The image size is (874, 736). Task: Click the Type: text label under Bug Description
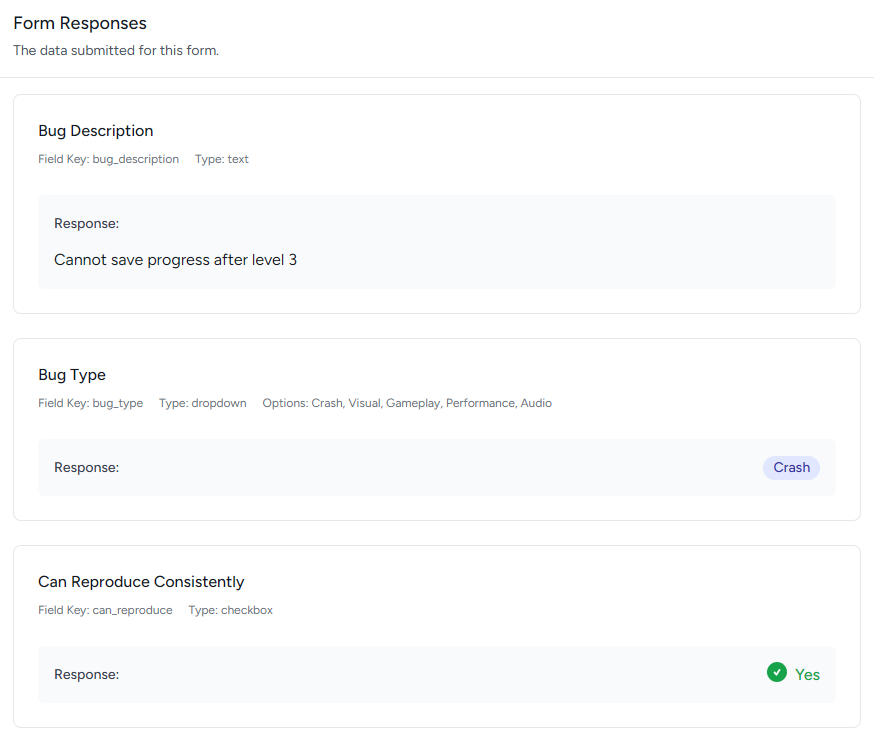pyautogui.click(x=221, y=159)
